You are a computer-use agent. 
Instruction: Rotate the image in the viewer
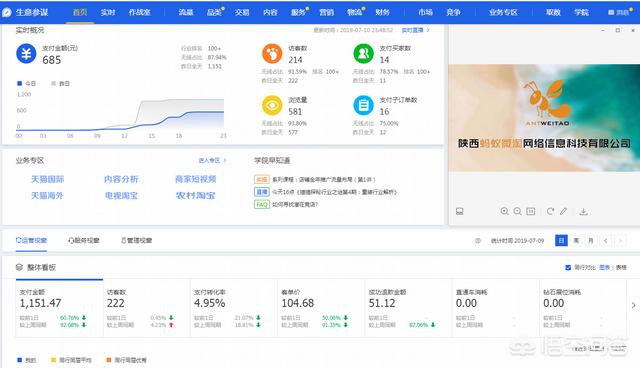pyautogui.click(x=550, y=211)
